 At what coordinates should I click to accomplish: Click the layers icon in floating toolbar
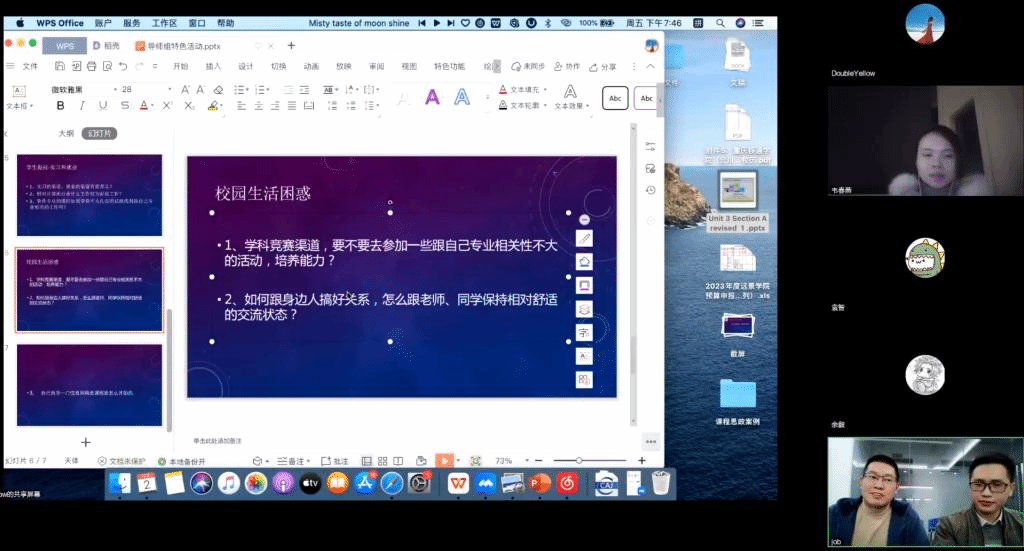point(585,308)
